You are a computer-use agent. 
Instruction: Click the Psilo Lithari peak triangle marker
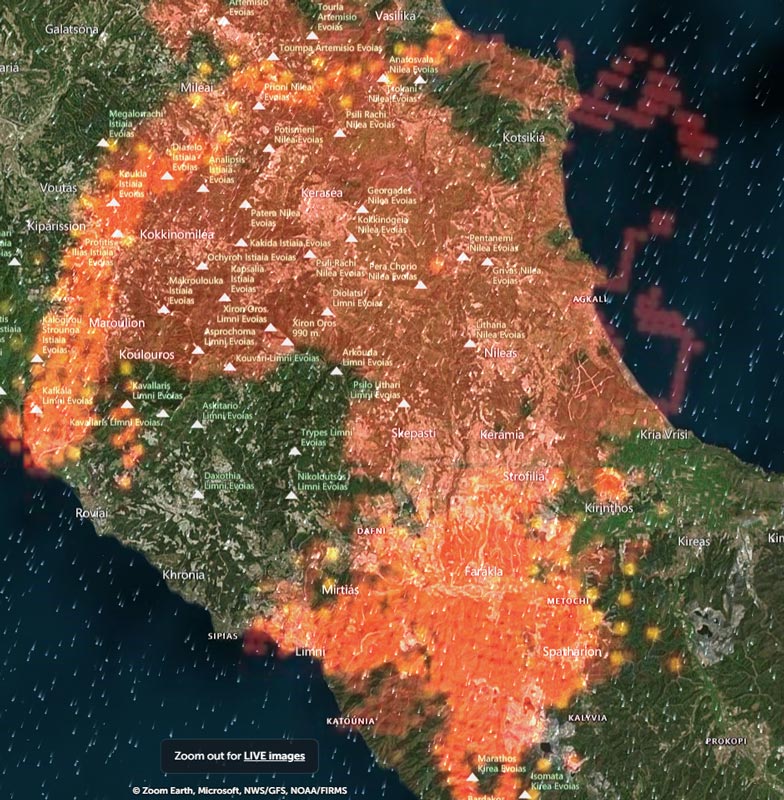403,404
